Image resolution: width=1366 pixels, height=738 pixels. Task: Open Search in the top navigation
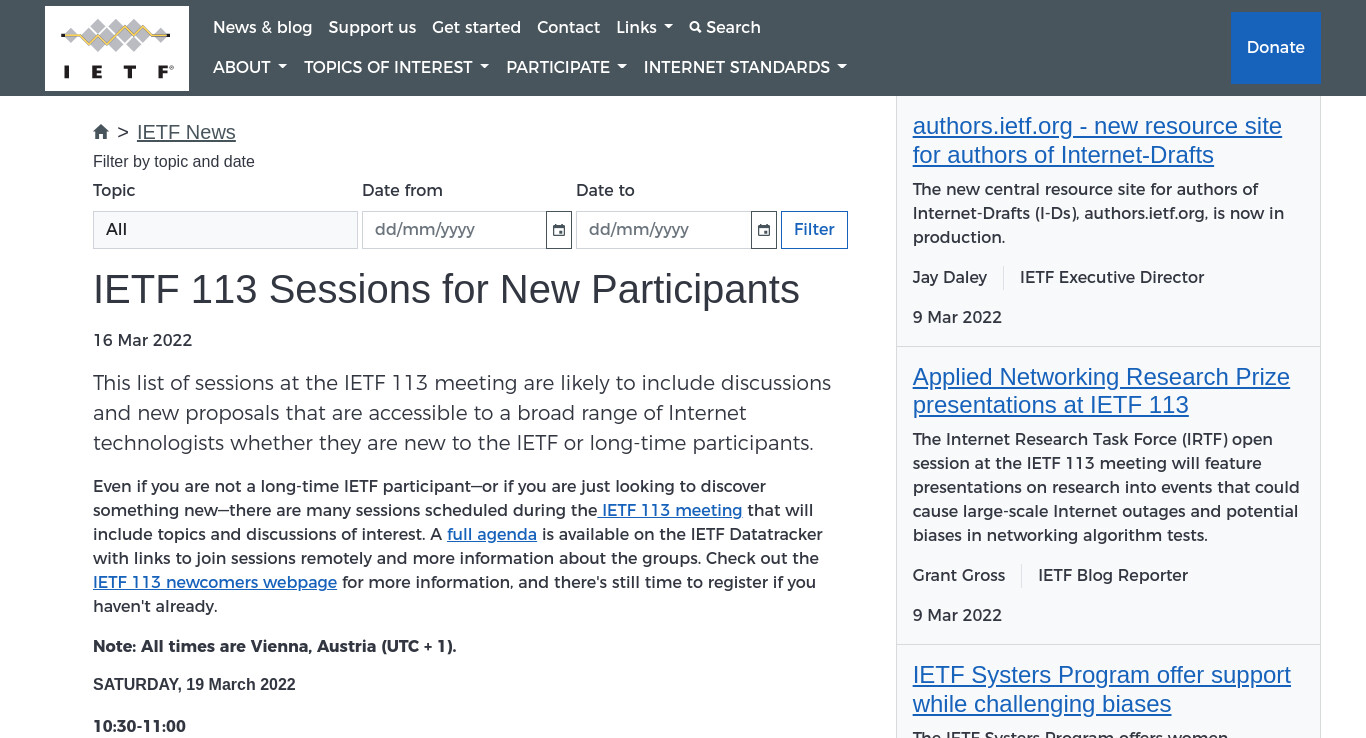[725, 27]
